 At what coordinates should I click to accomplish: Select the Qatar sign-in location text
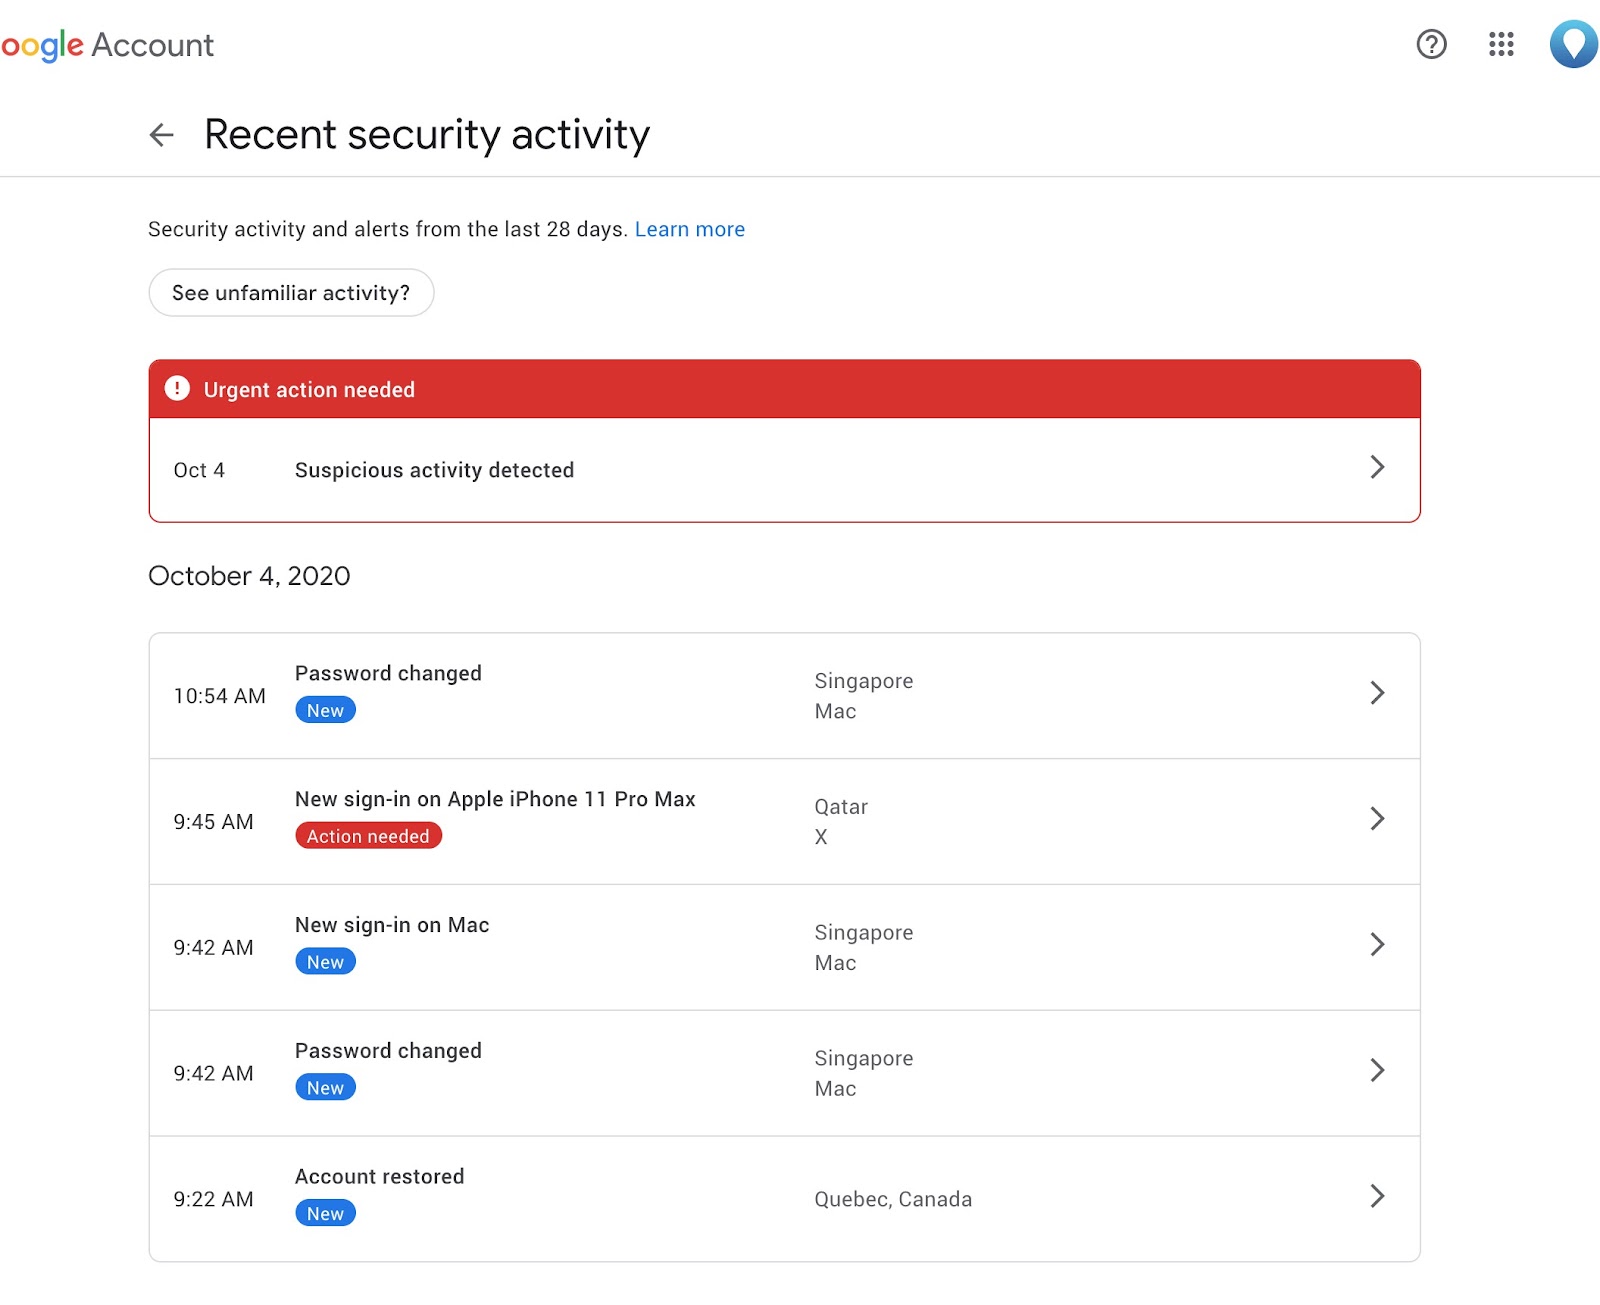[841, 807]
